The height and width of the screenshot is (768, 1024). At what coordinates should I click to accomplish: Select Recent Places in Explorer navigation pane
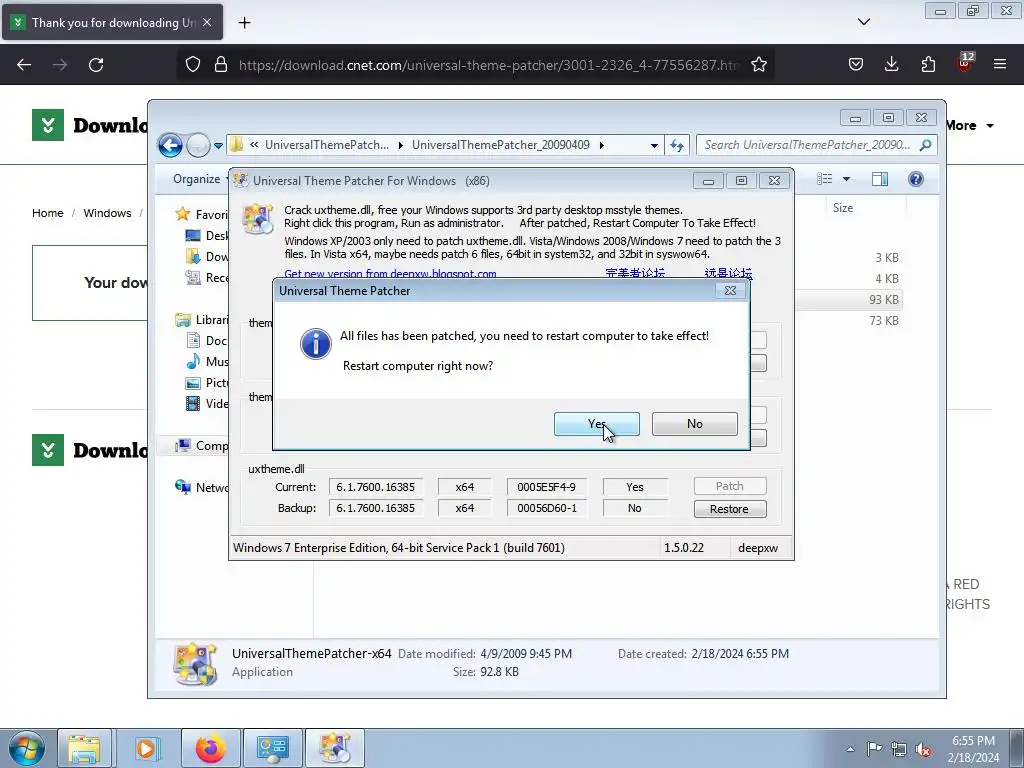pyautogui.click(x=207, y=278)
